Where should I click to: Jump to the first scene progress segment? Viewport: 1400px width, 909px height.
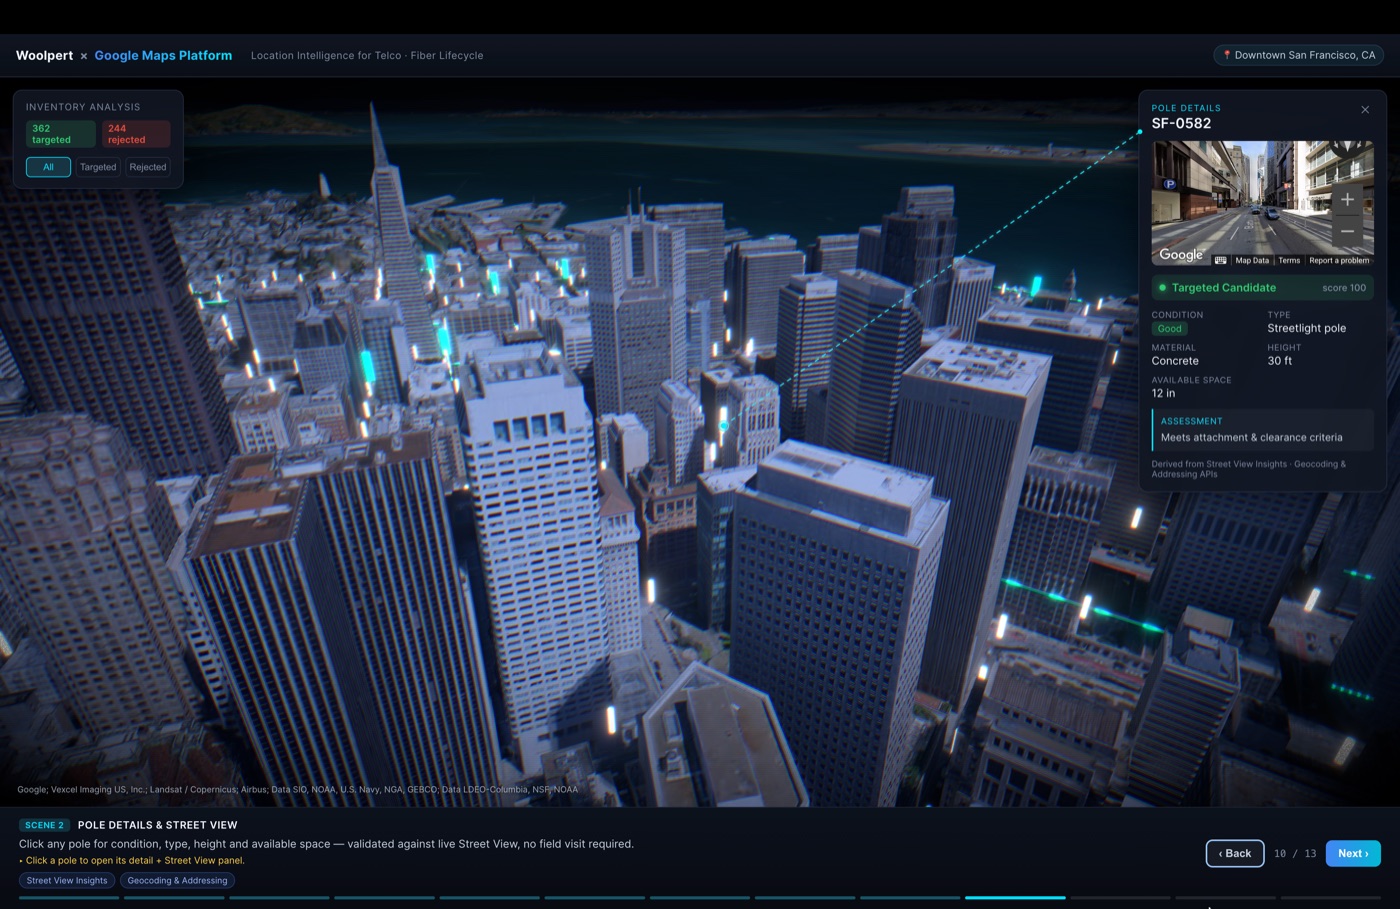69,898
